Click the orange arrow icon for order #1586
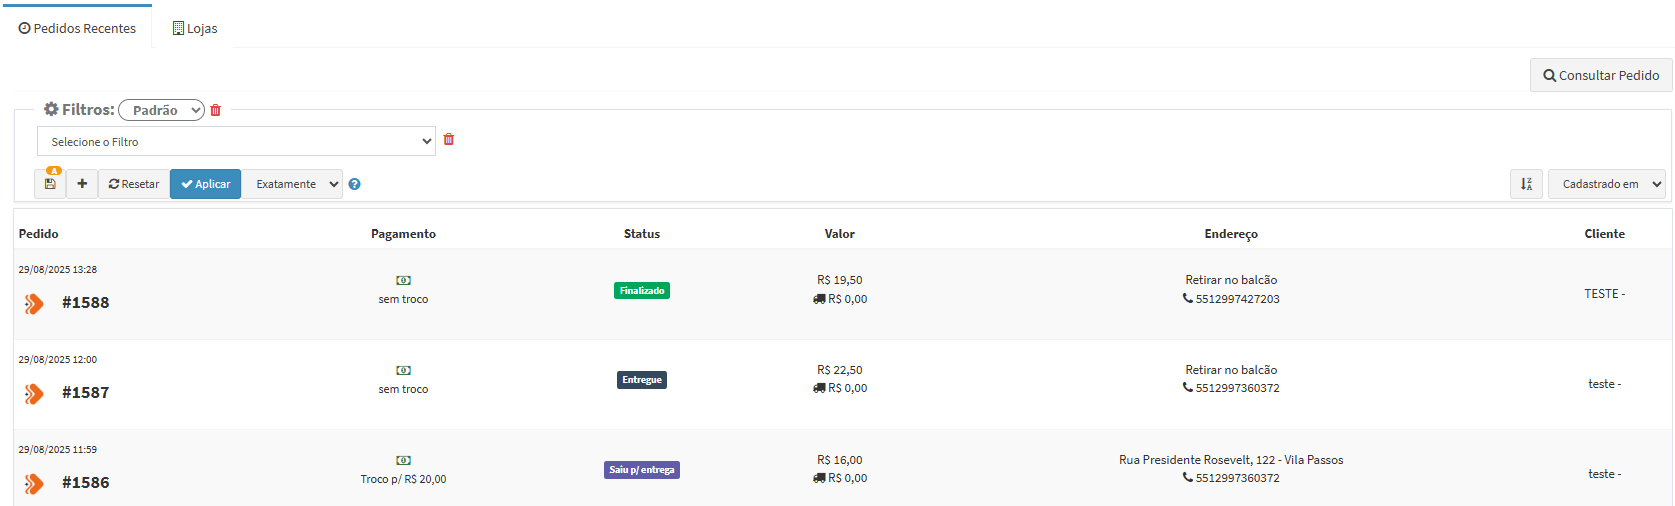This screenshot has height=506, width=1675. pos(34,484)
